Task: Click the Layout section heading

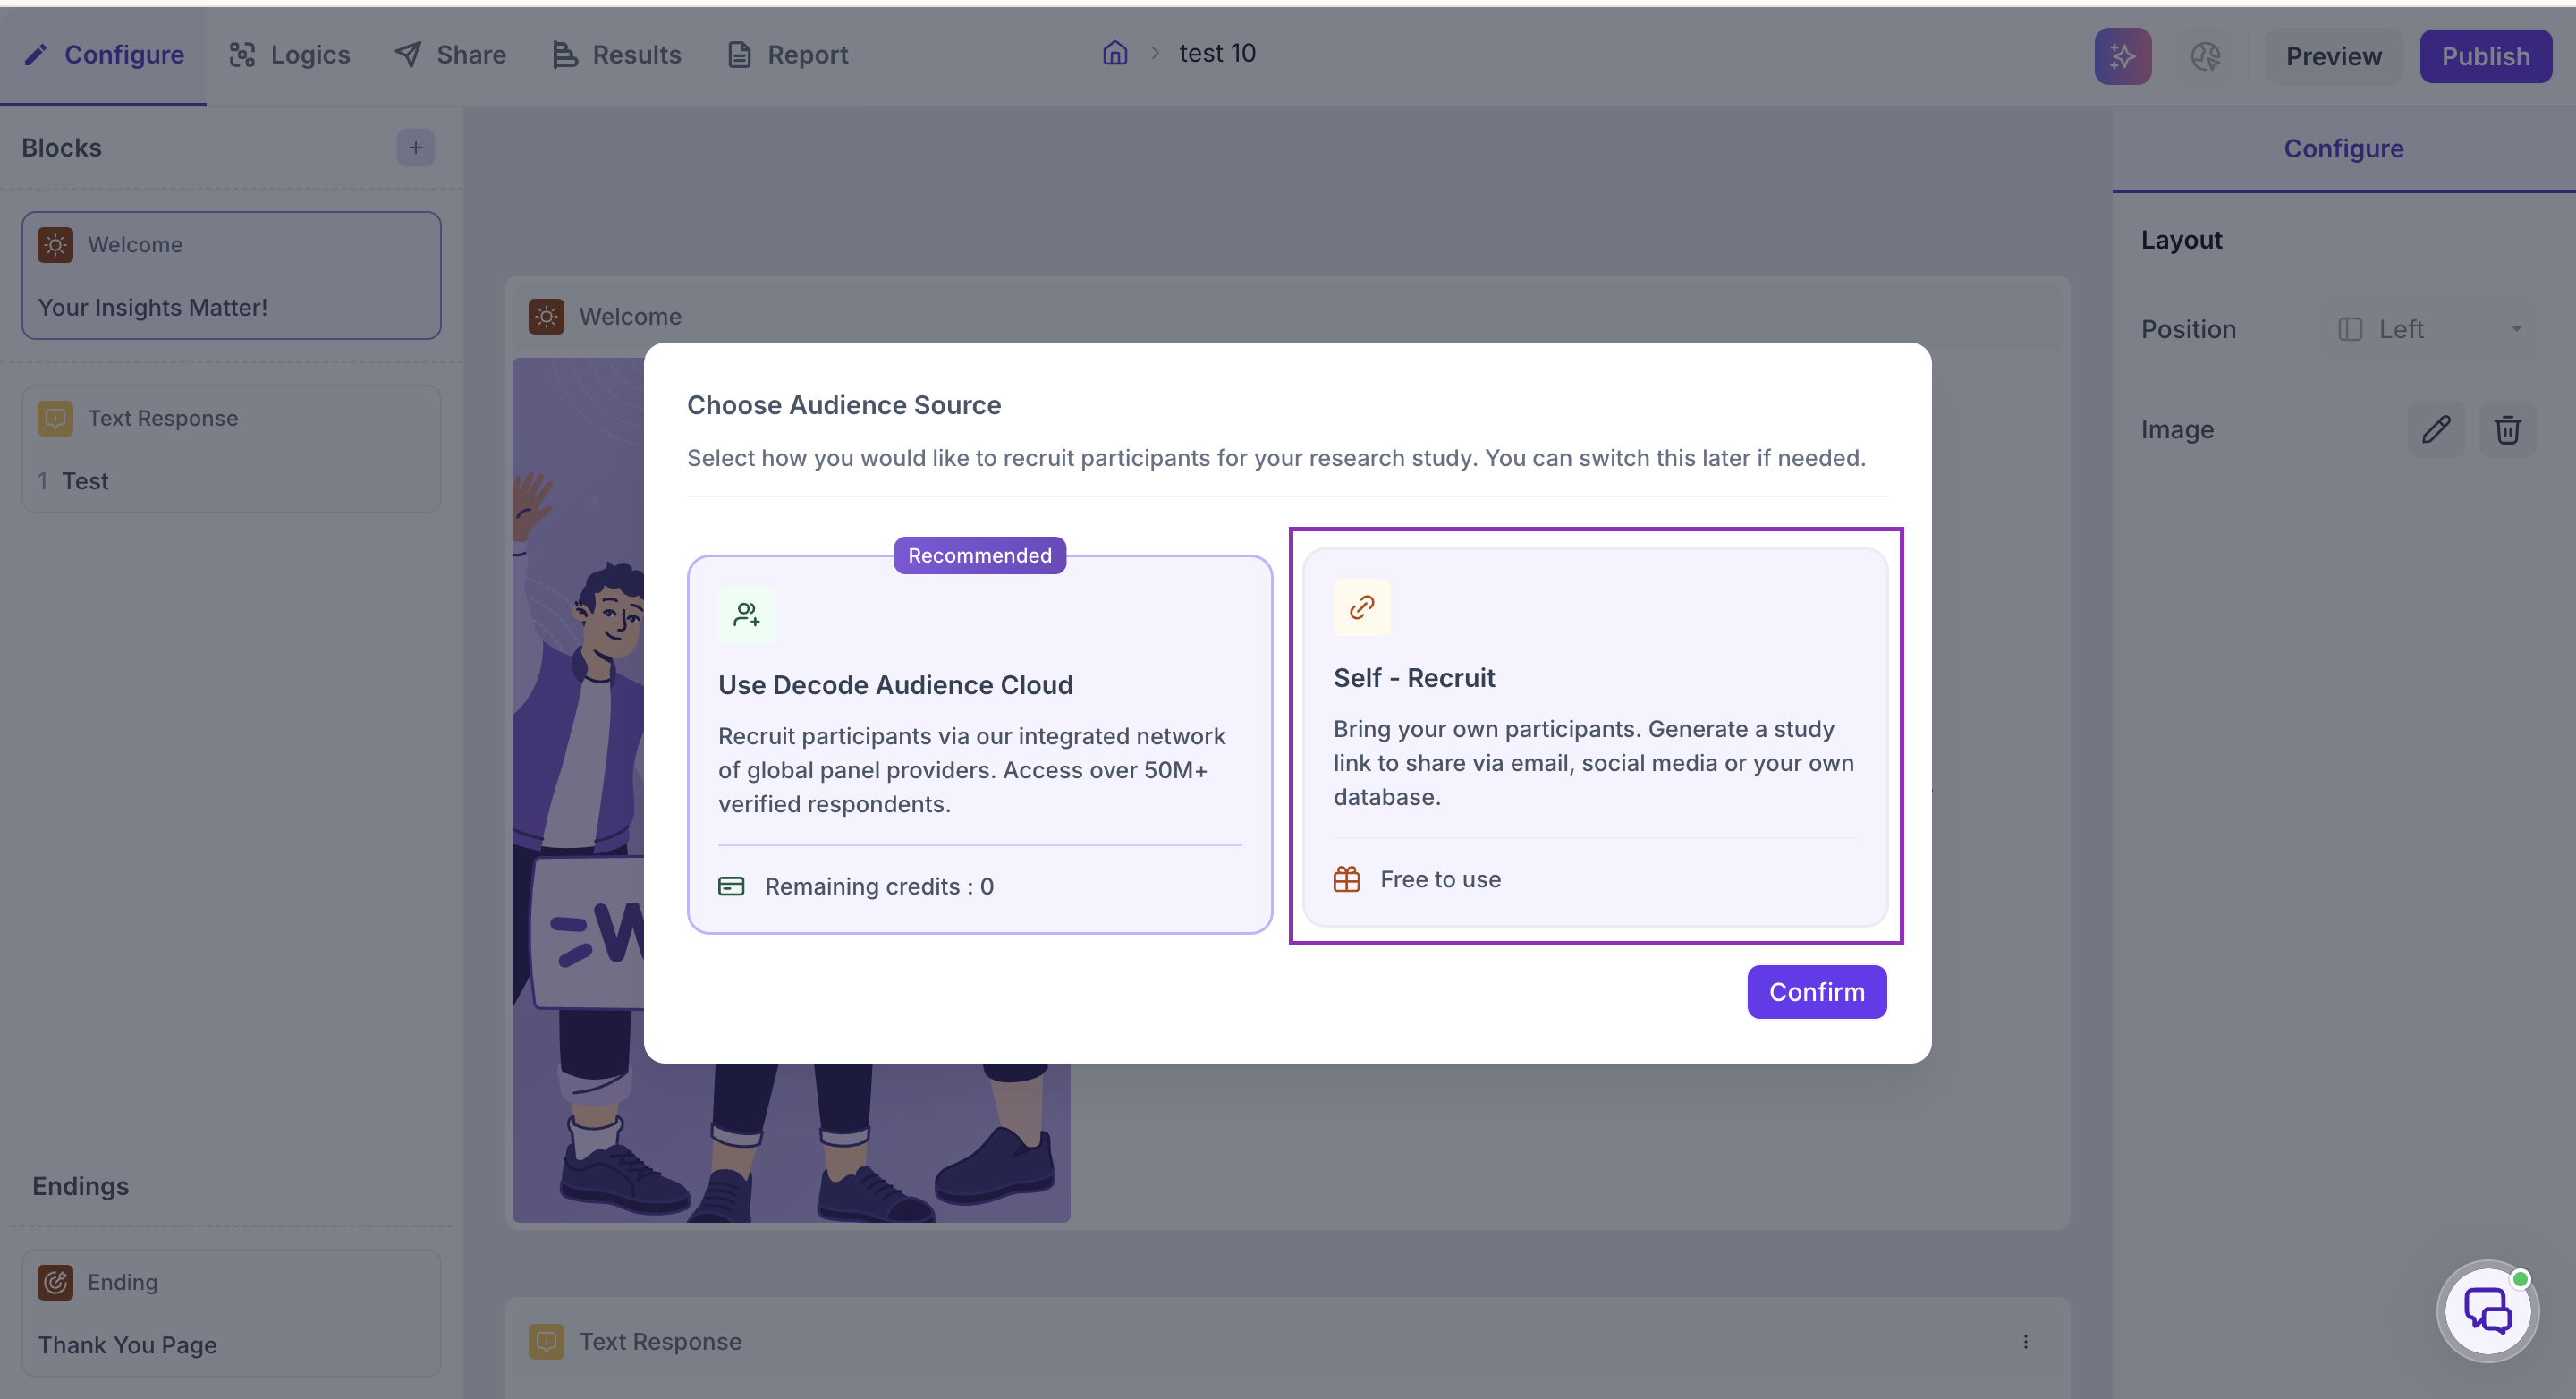Action: click(x=2181, y=240)
